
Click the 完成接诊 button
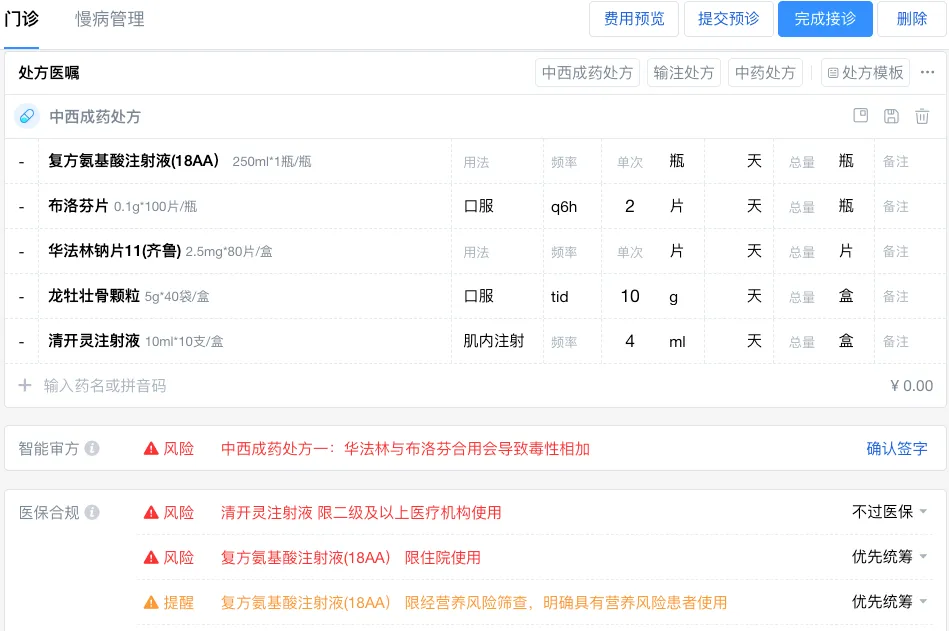pyautogui.click(x=825, y=19)
